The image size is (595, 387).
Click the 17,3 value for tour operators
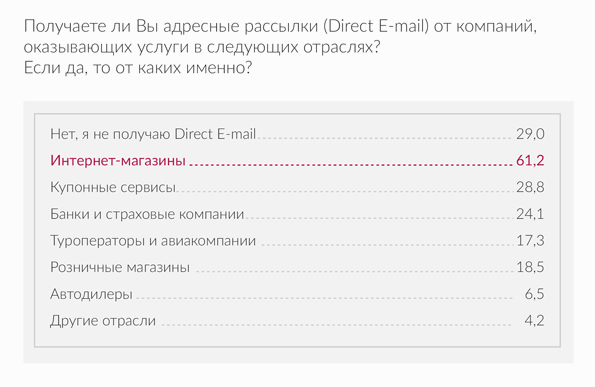[530, 241]
